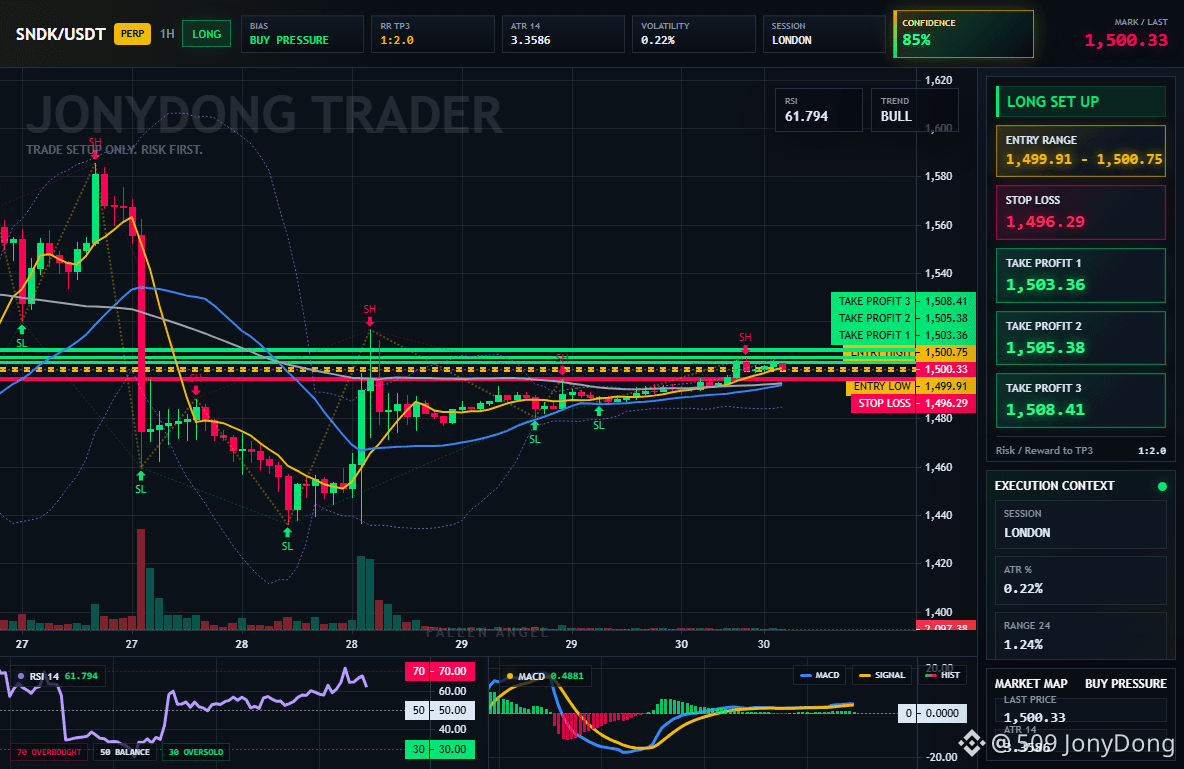The width and height of the screenshot is (1184, 769).
Task: Select the Entry Range 1,499.91 - 1,500.75 card
Action: tap(1081, 151)
